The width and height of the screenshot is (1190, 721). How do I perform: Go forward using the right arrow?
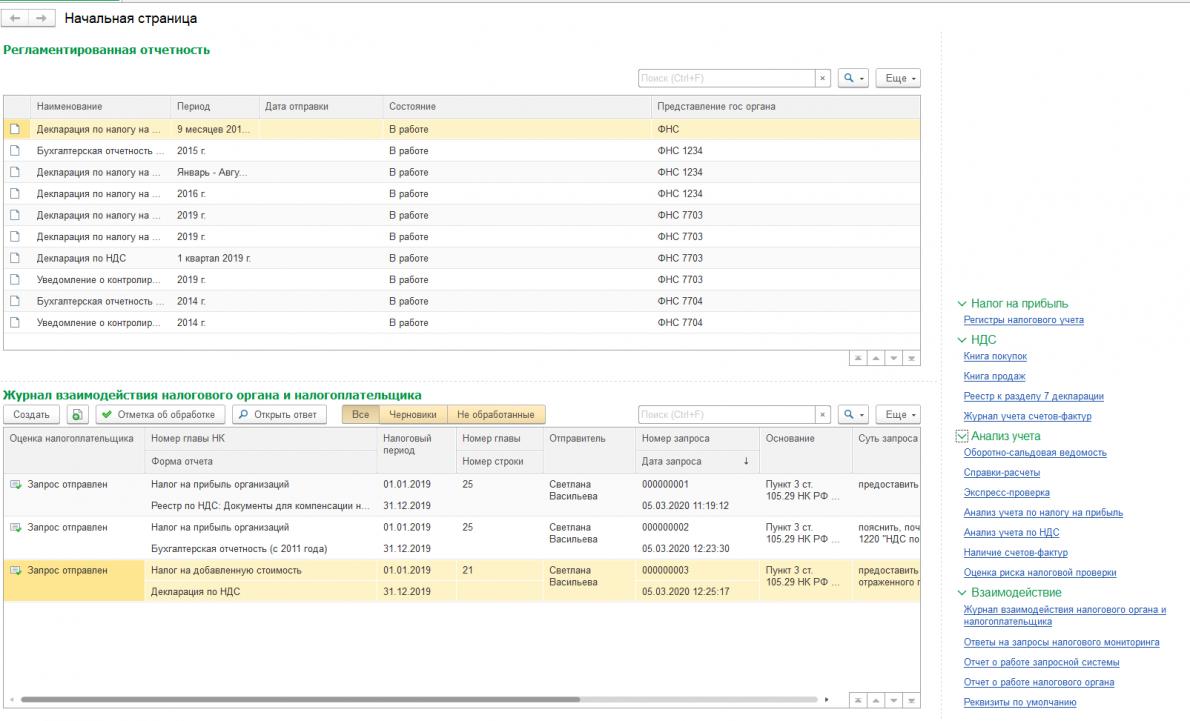tap(41, 18)
